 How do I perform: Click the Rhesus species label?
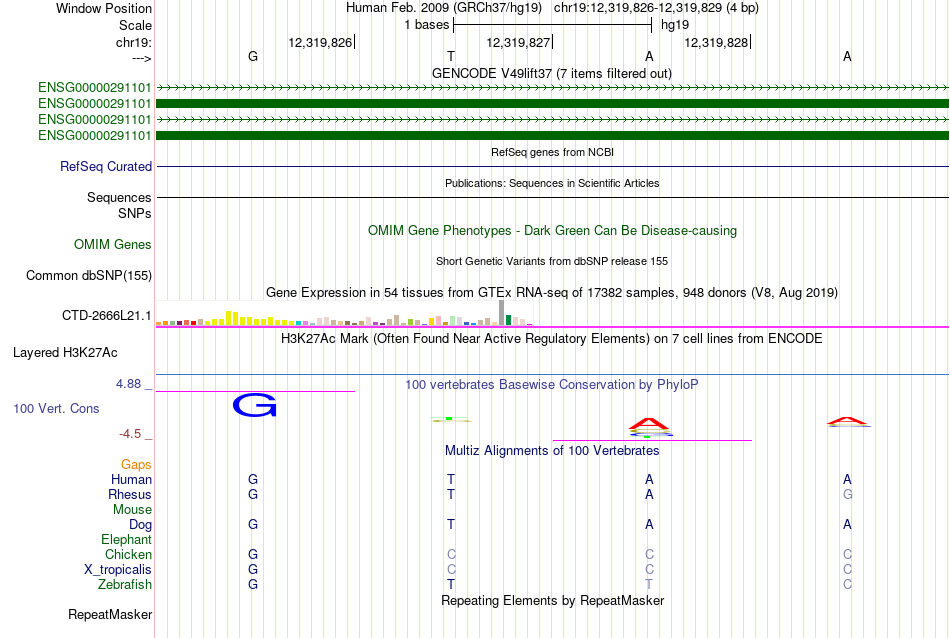[130, 494]
